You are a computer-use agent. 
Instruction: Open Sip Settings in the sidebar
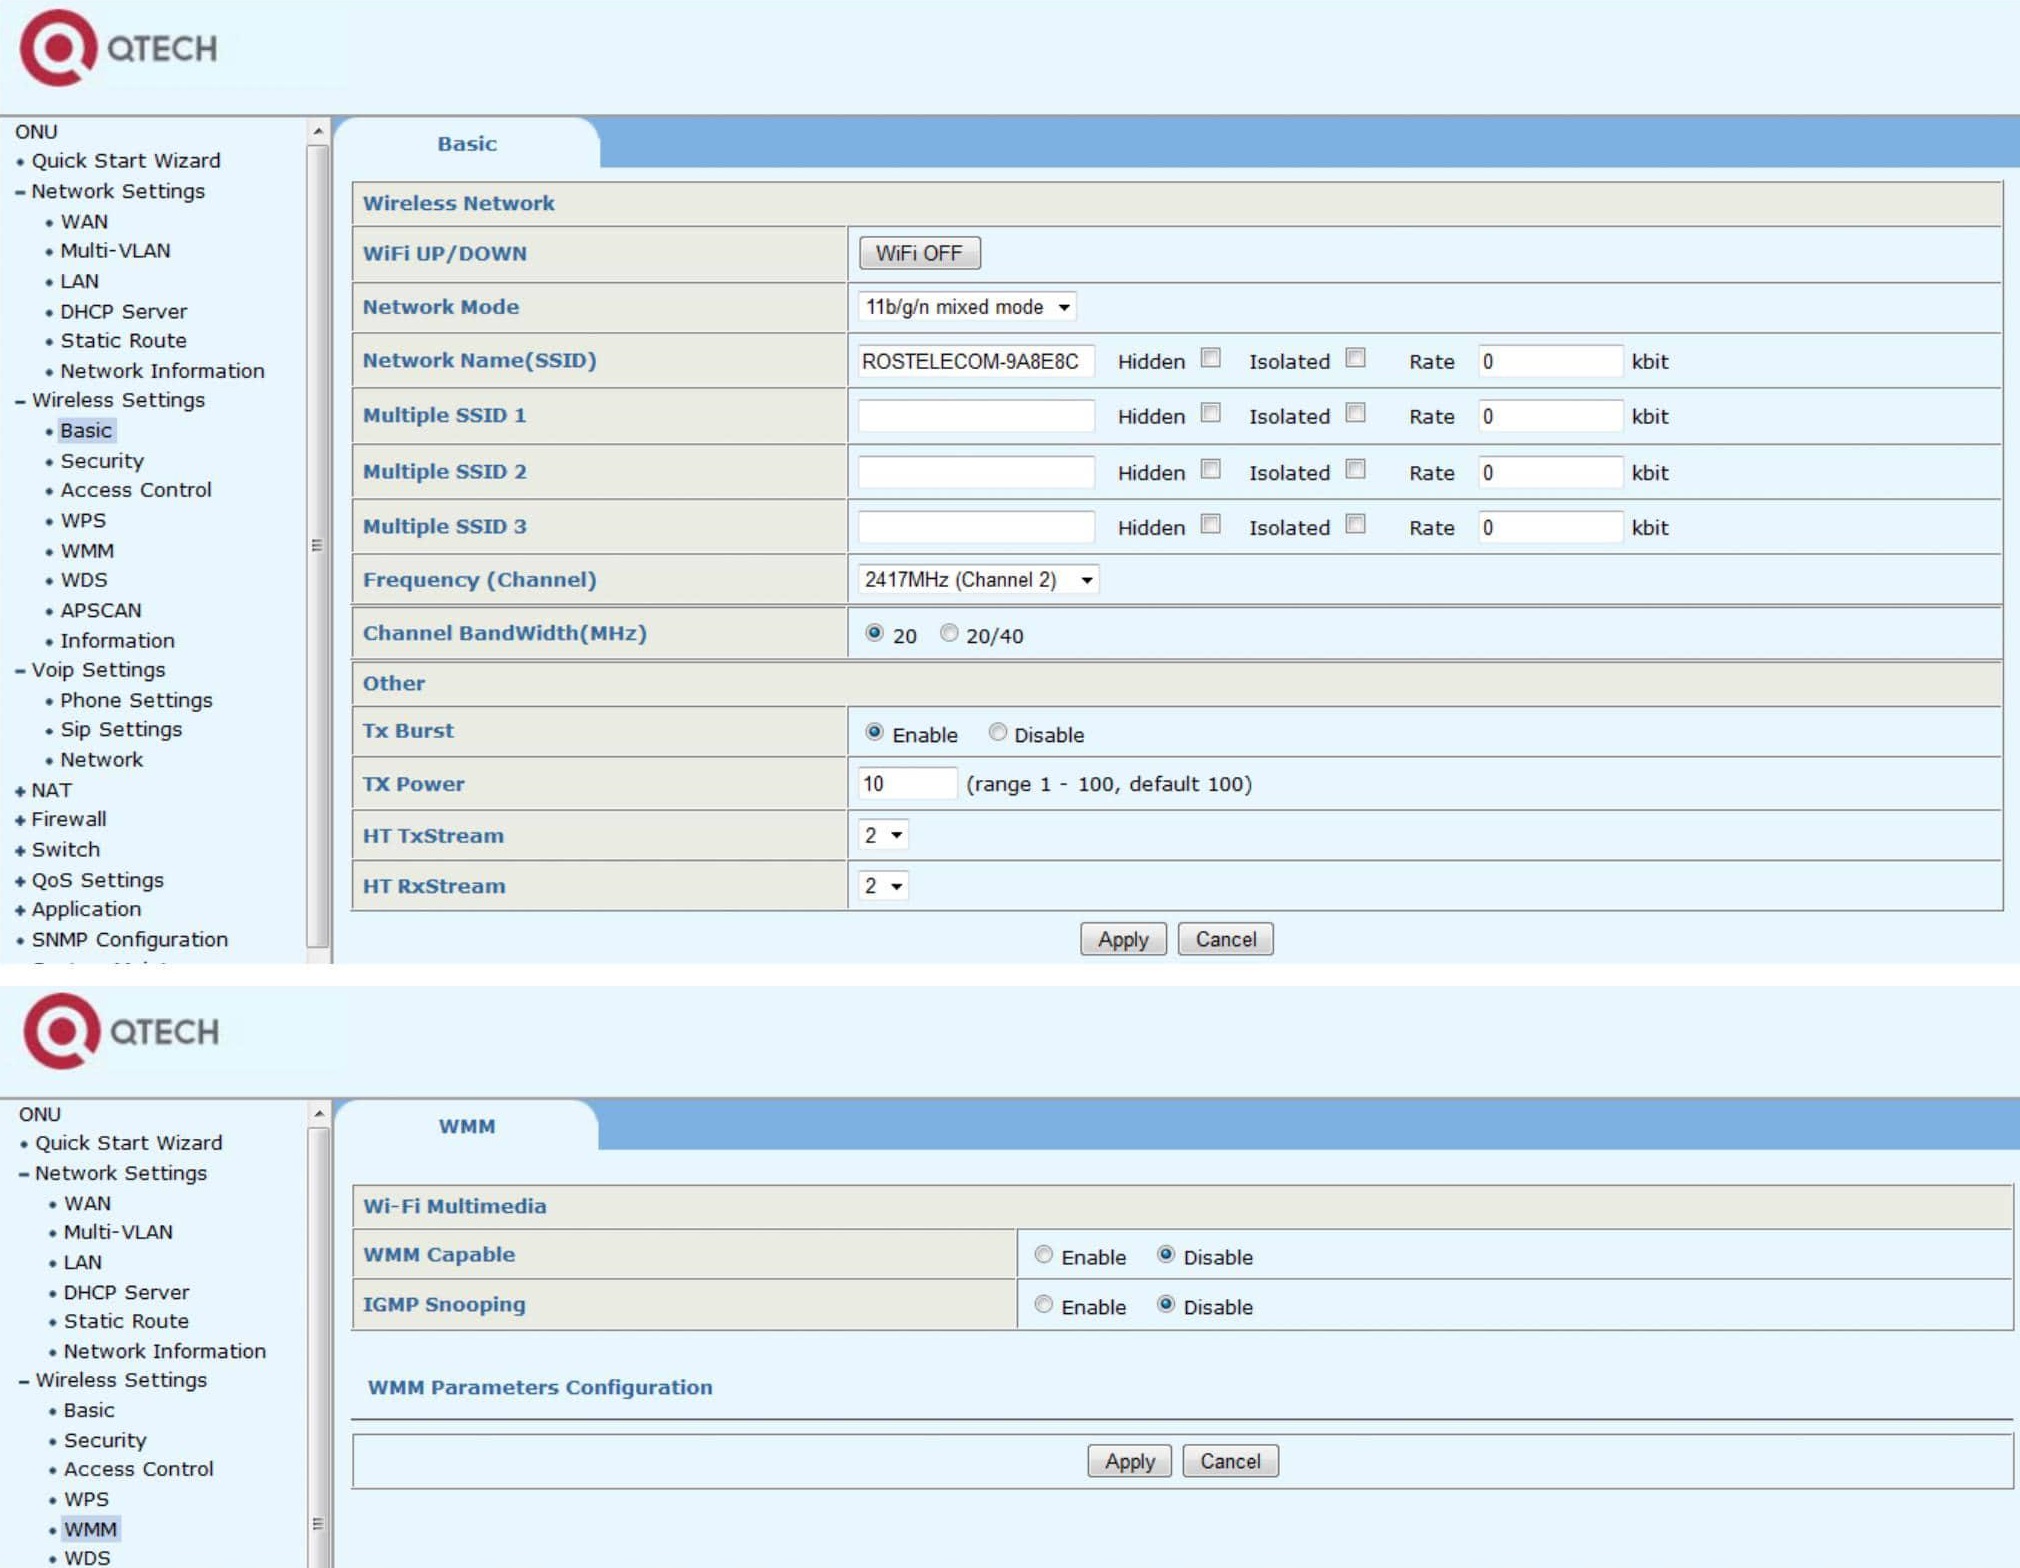click(121, 730)
